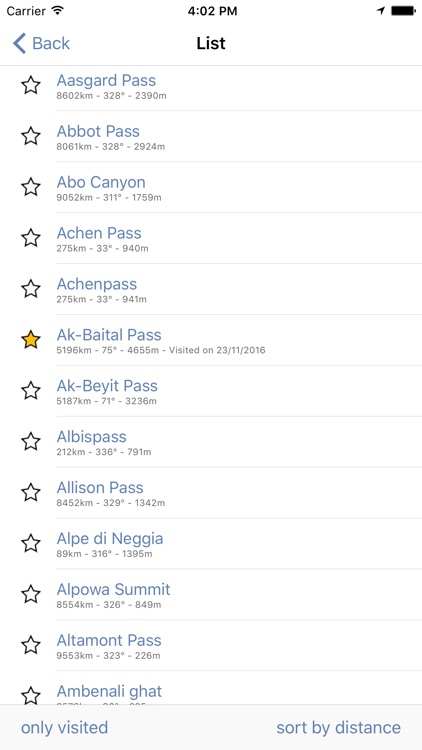
Task: Switch to sort by distance
Action: [x=339, y=728]
